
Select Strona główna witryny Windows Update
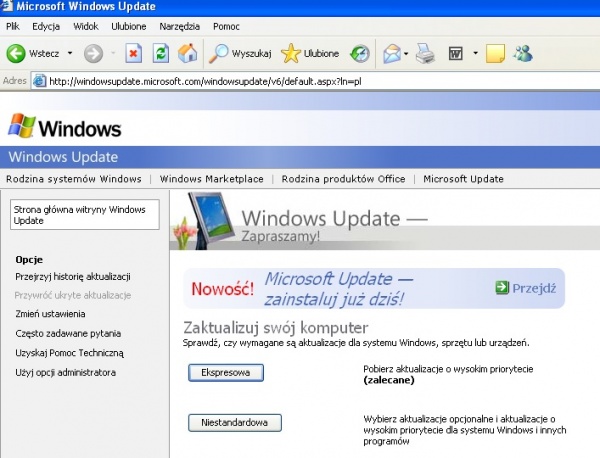(85, 215)
